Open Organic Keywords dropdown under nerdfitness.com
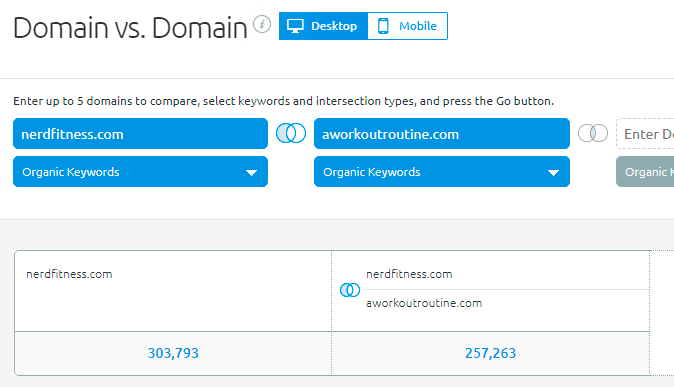 point(141,172)
